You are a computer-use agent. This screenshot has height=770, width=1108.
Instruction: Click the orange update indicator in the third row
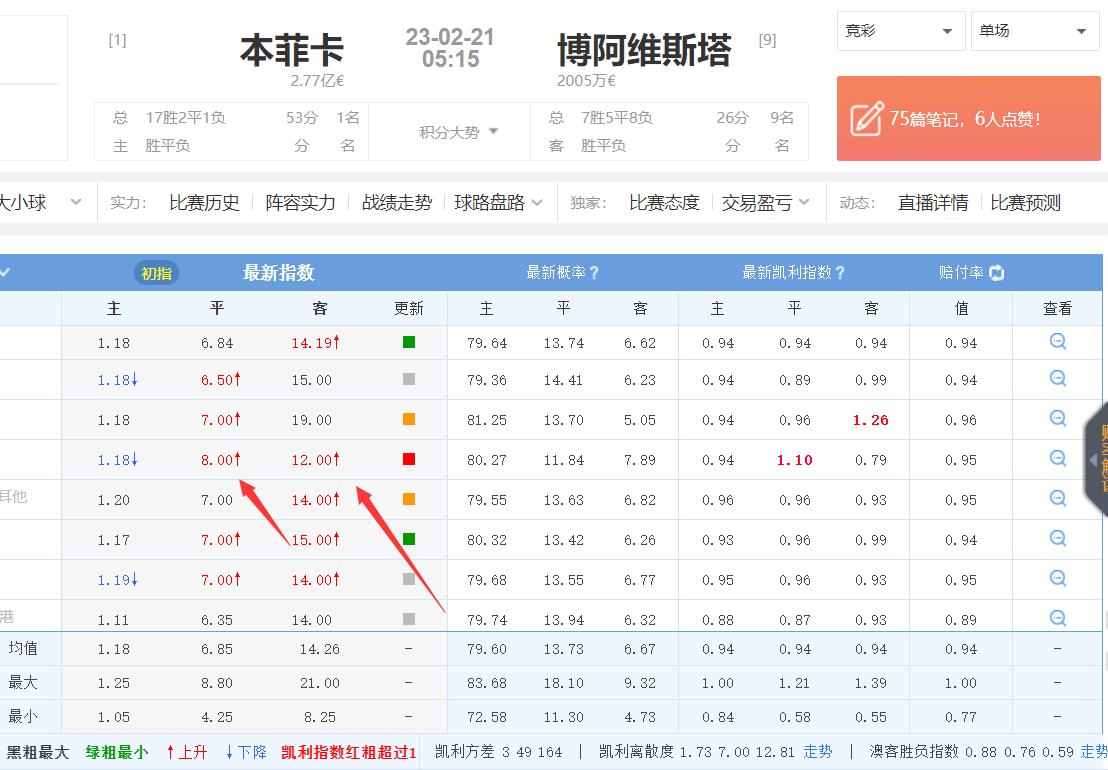pyautogui.click(x=409, y=419)
